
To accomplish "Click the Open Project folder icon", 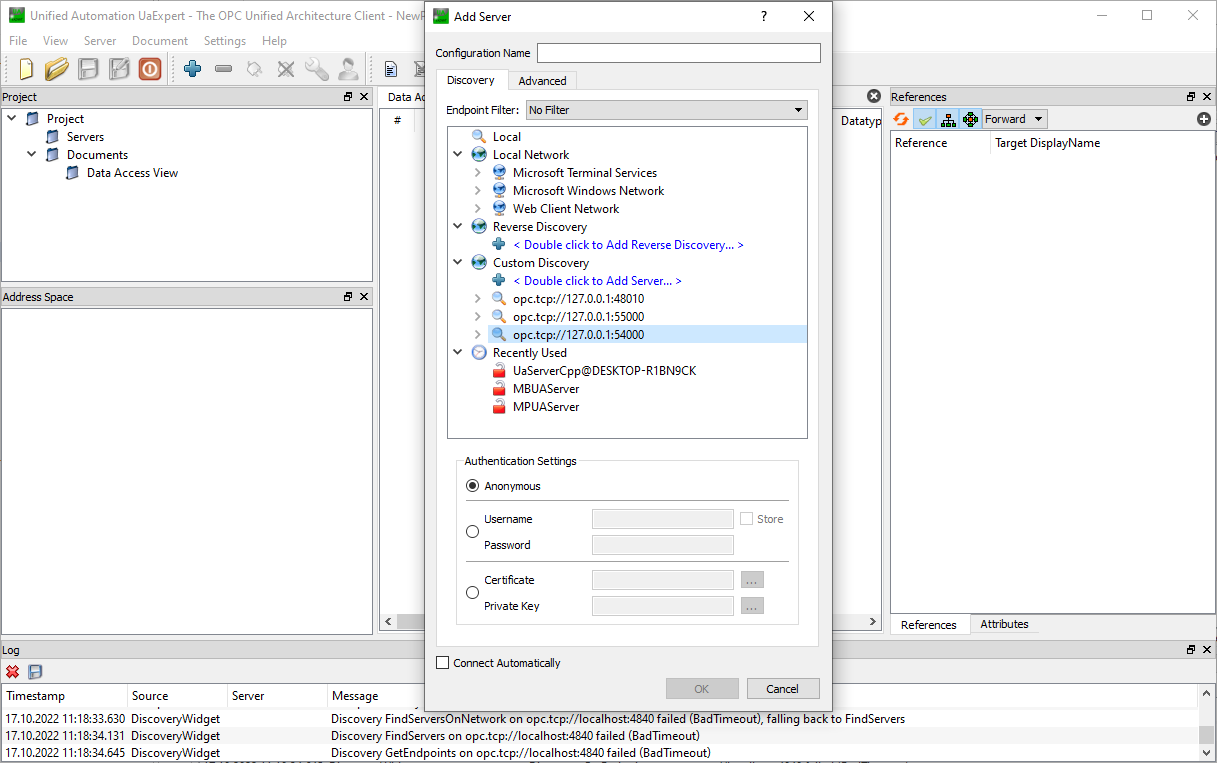I will 57,69.
